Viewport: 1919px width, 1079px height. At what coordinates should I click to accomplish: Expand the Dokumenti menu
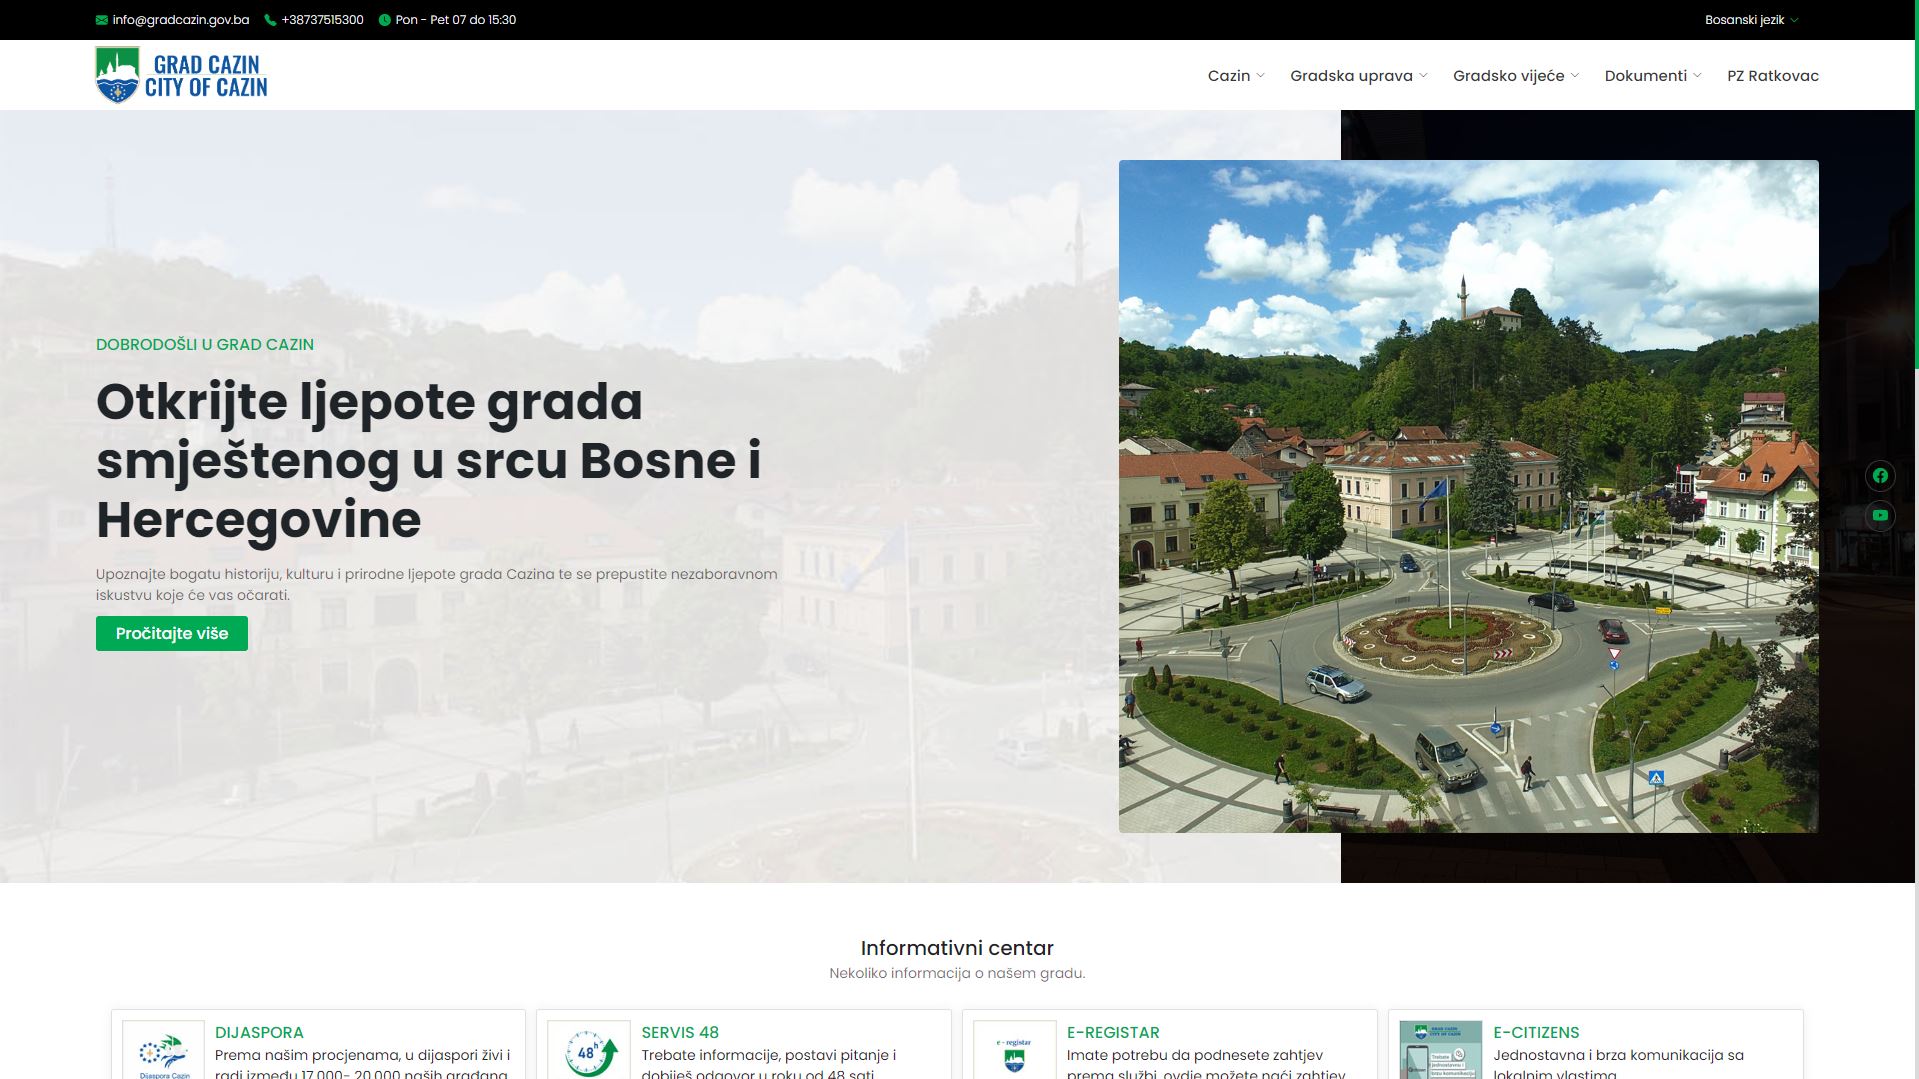click(1653, 76)
